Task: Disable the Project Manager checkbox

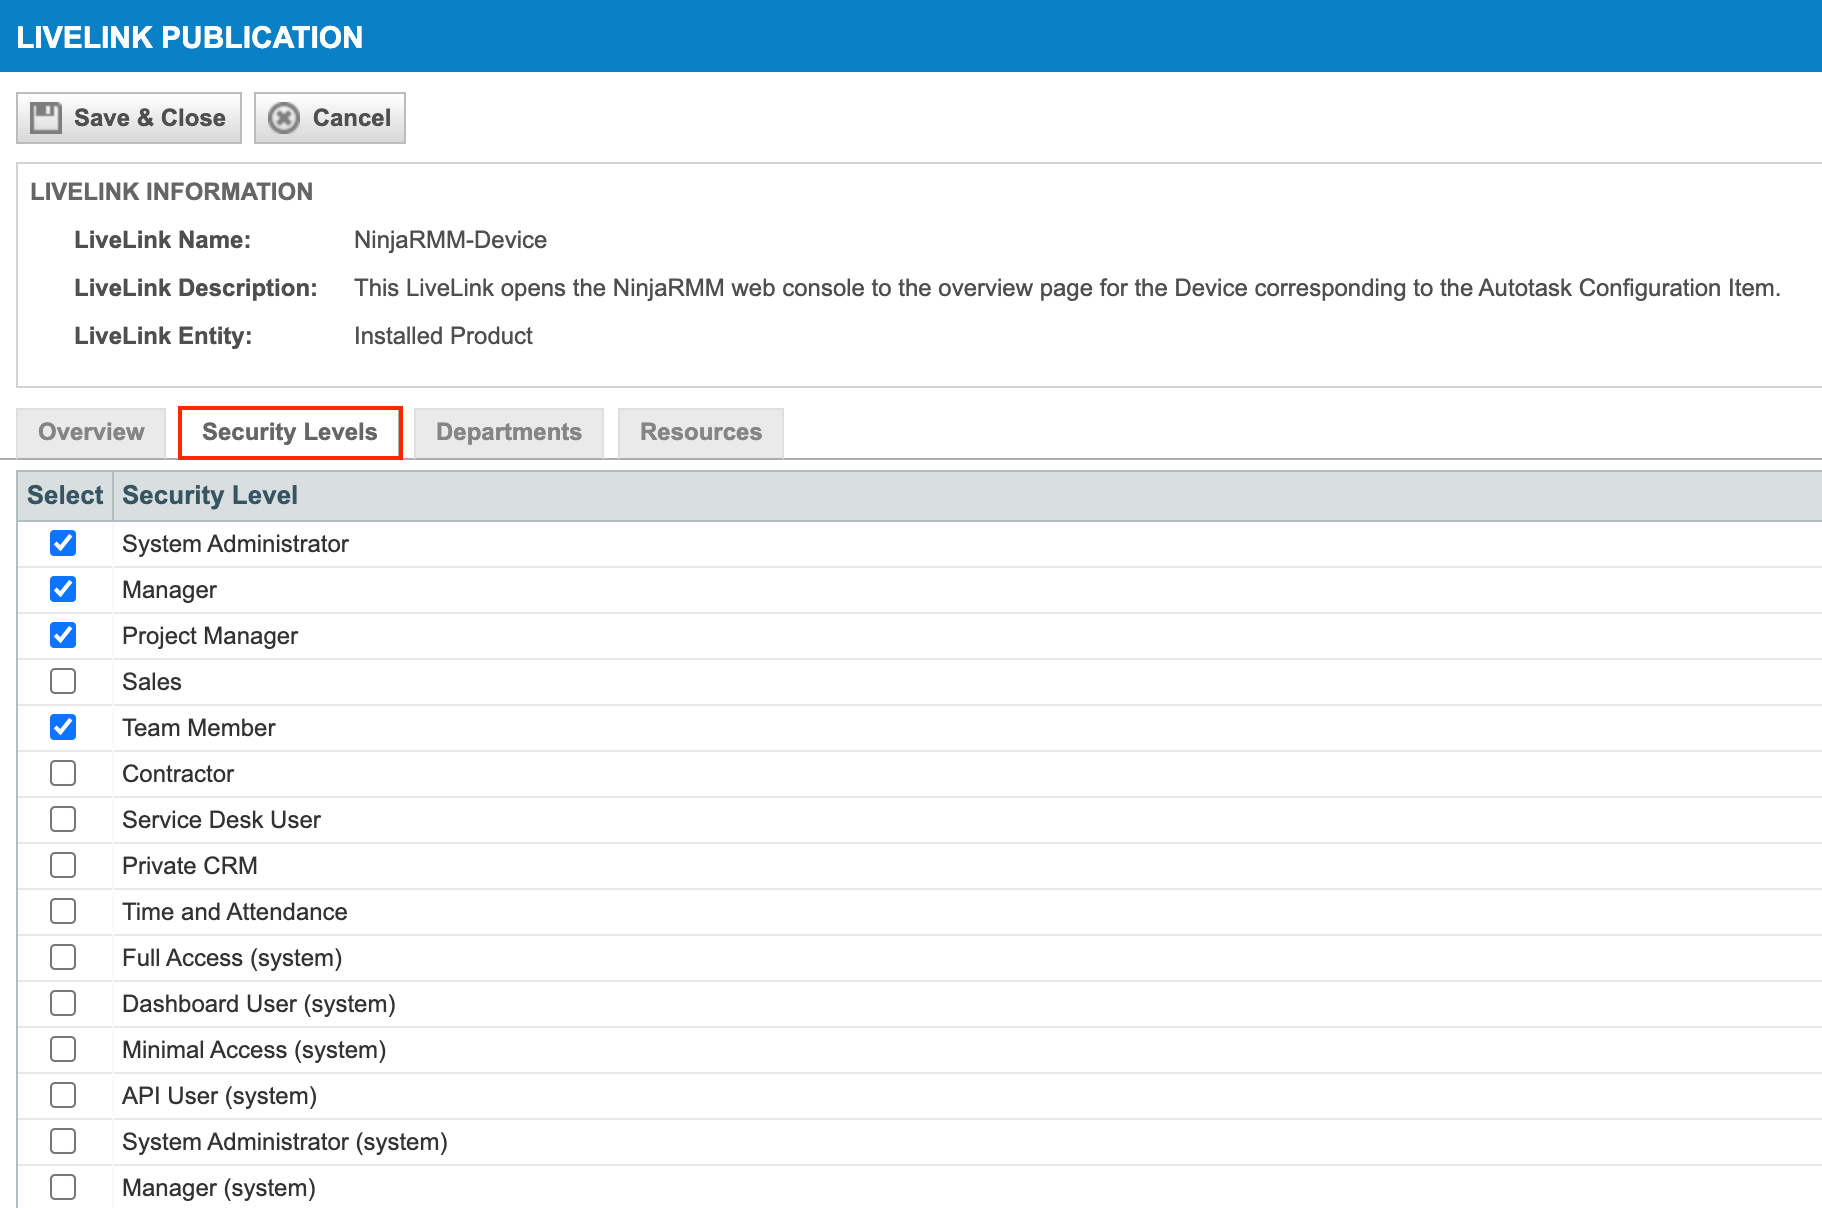Action: tap(63, 635)
